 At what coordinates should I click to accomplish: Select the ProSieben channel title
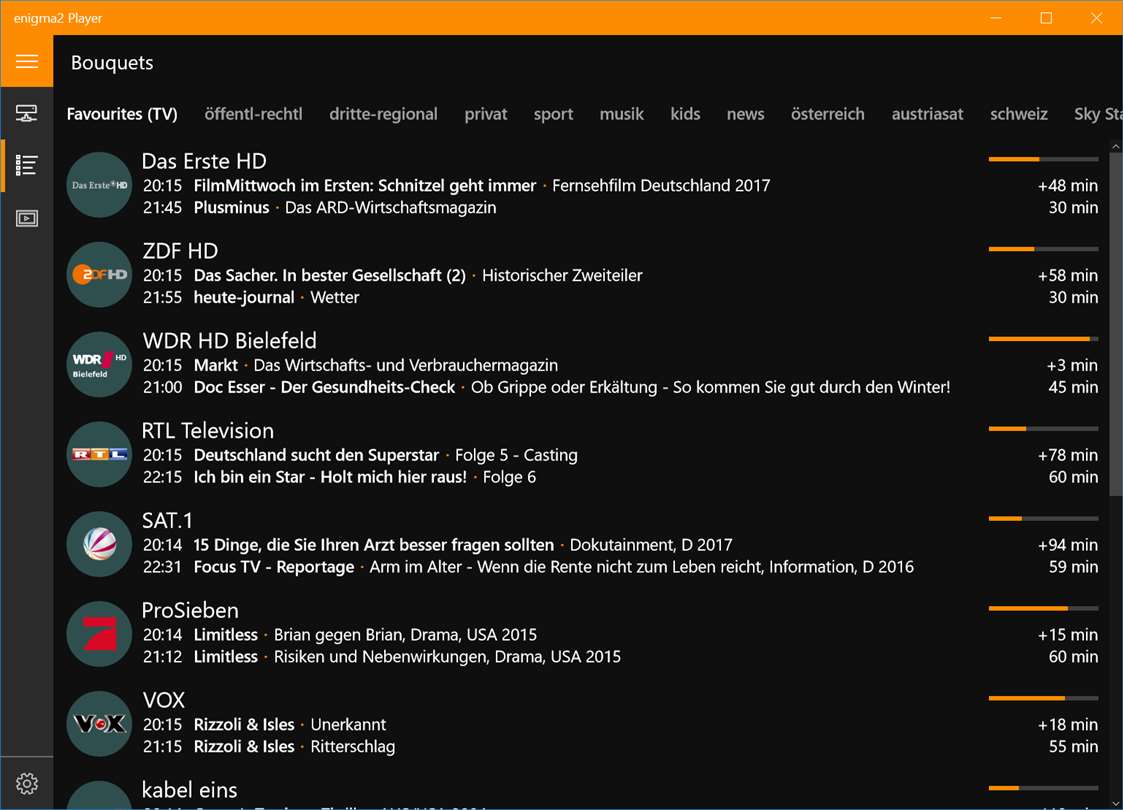click(x=190, y=610)
